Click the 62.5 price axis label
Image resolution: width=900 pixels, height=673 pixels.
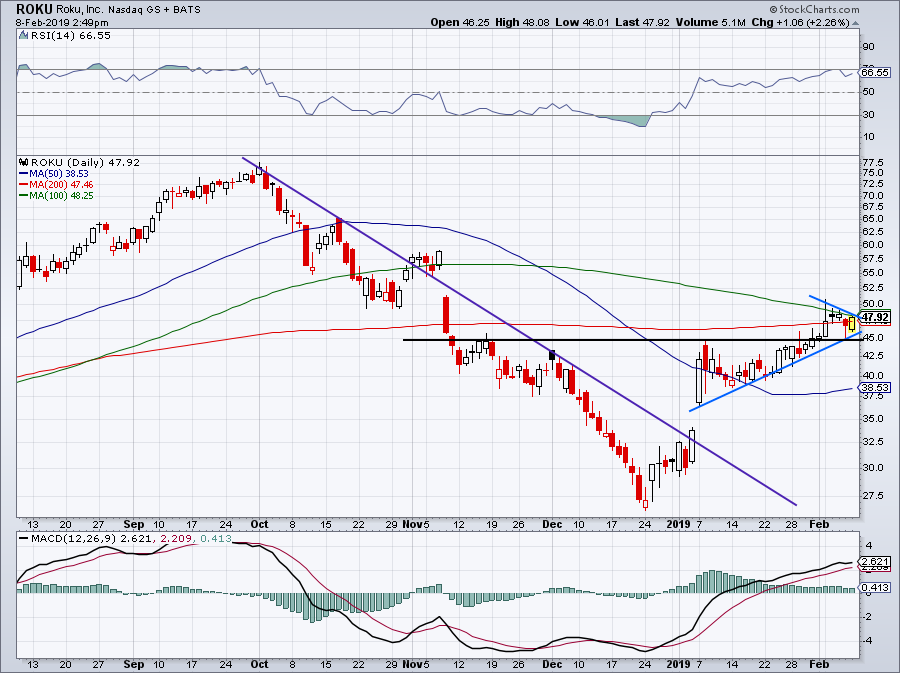[872, 231]
